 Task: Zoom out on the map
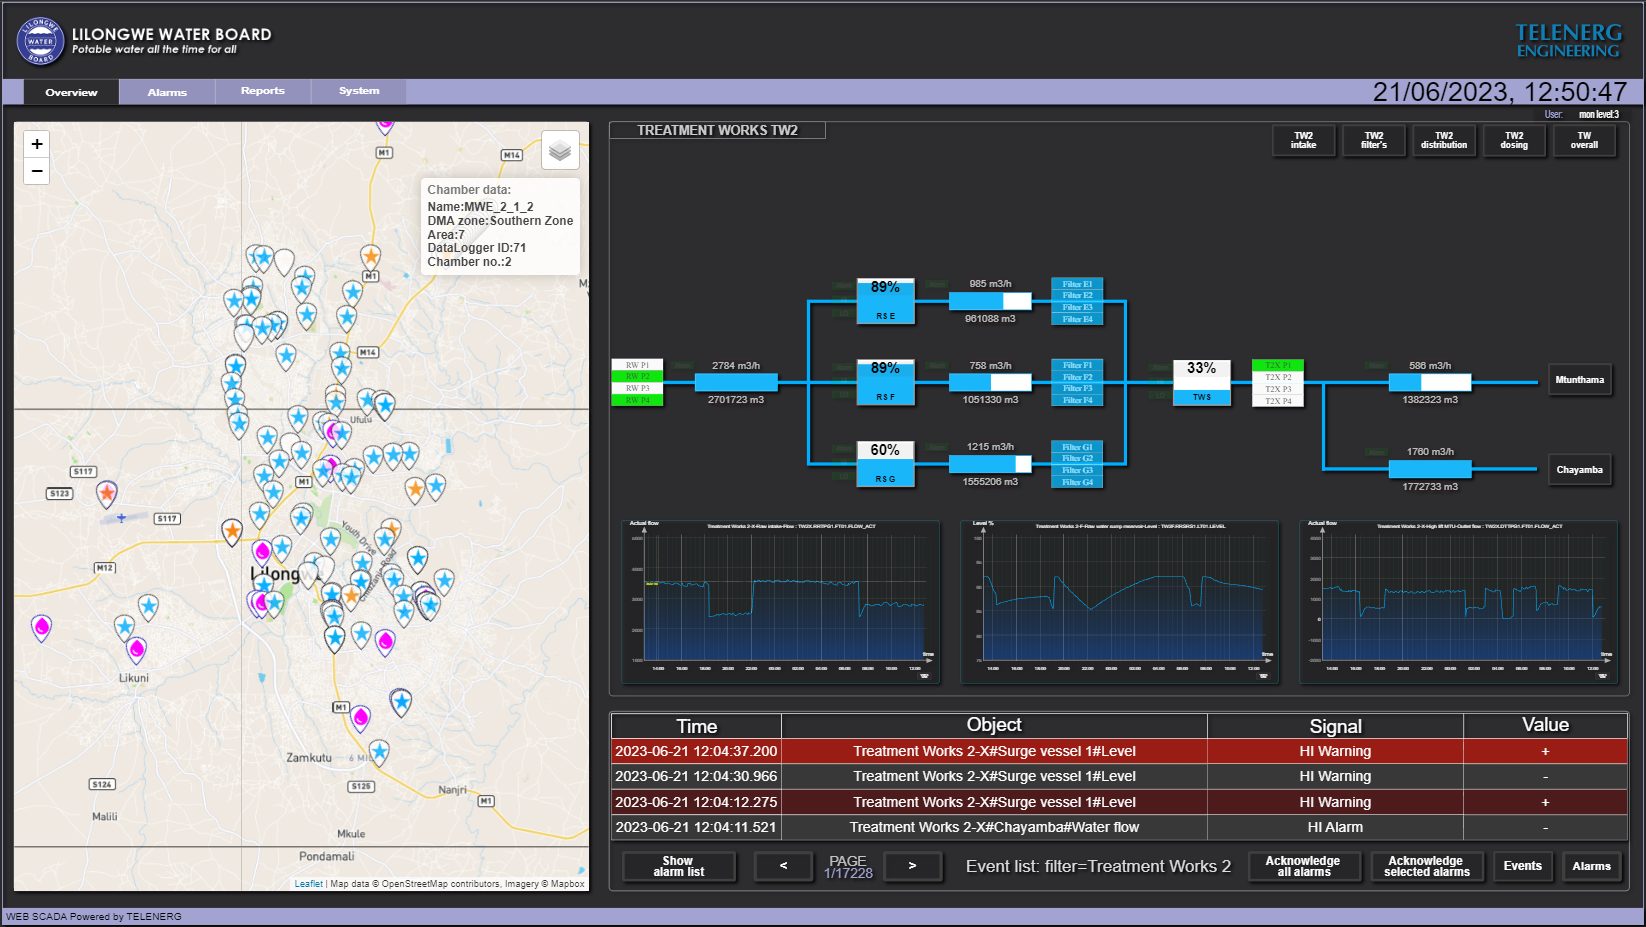click(x=37, y=171)
